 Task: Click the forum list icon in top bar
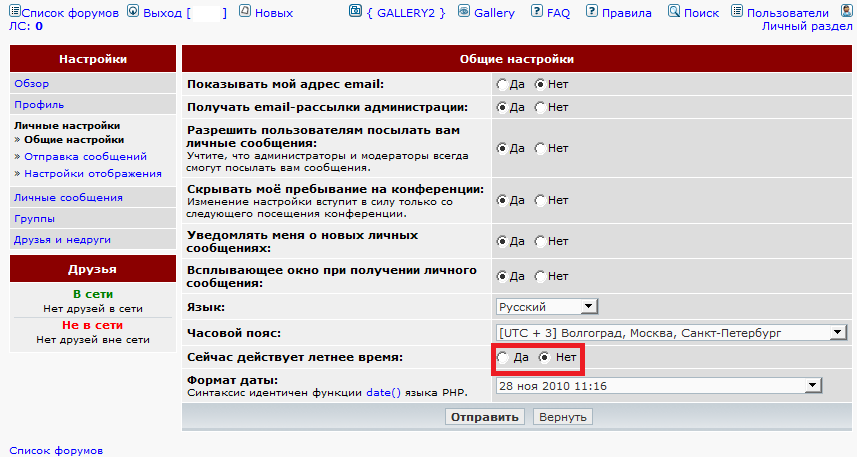14,12
